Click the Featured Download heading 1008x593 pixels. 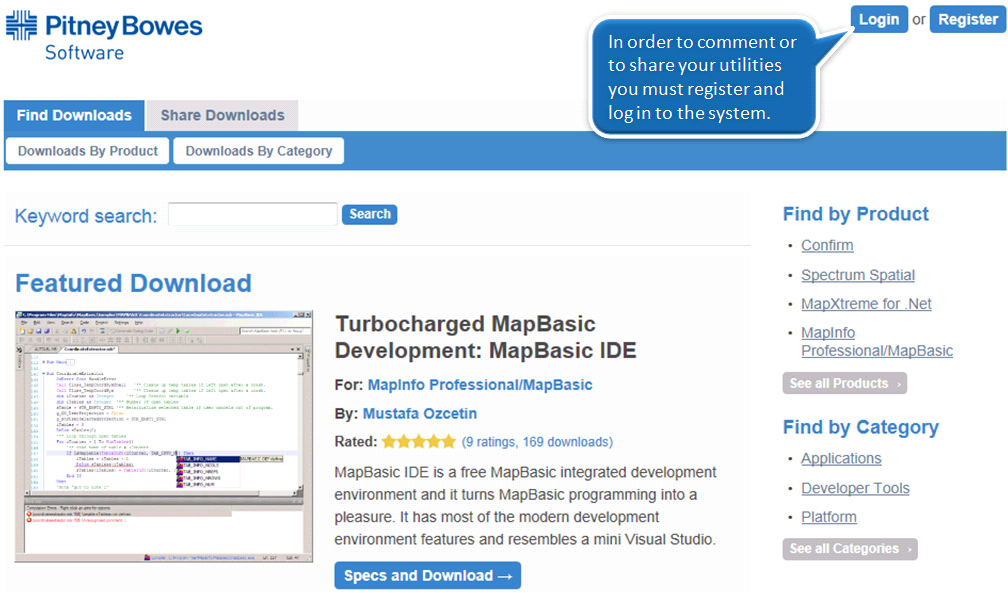tap(133, 283)
